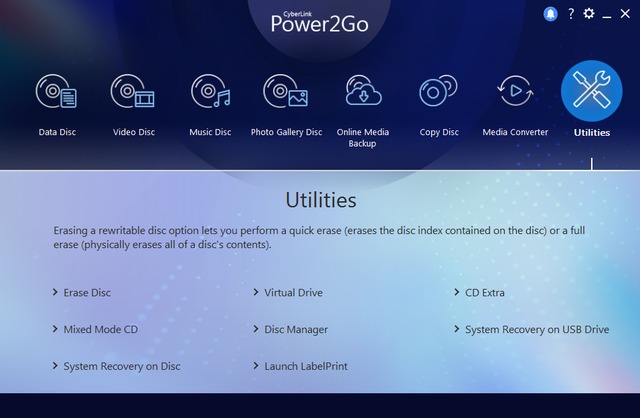Select the Video Disc icon
The width and height of the screenshot is (640, 418).
pos(133,94)
